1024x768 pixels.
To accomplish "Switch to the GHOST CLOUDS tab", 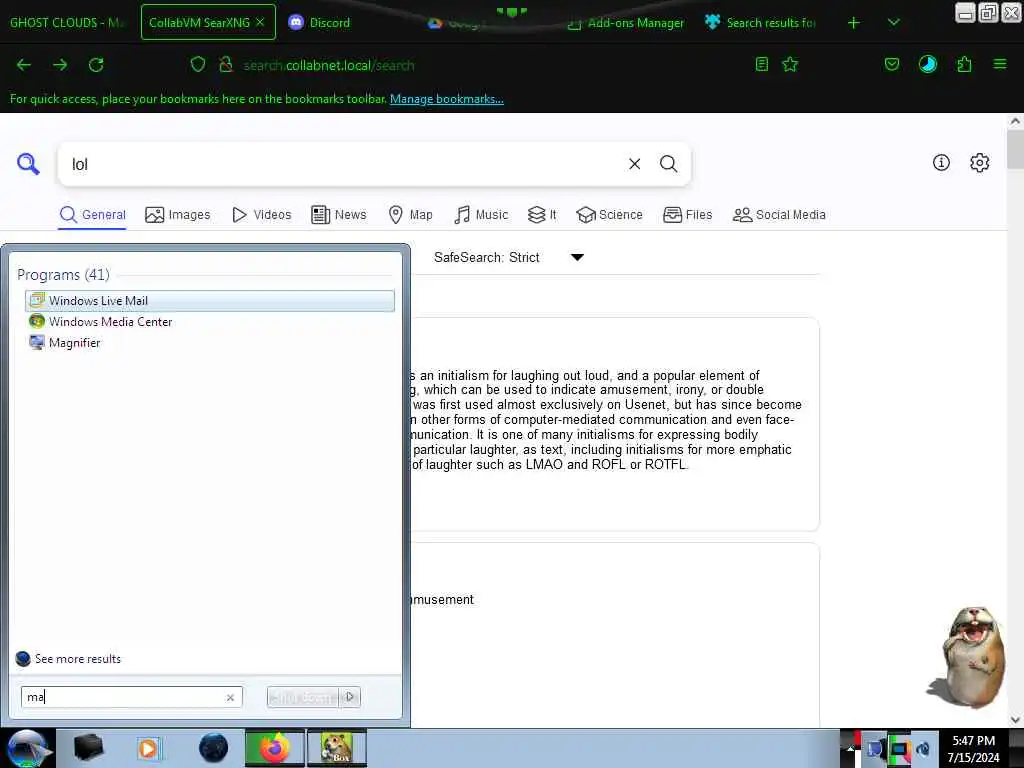I will tap(67, 22).
